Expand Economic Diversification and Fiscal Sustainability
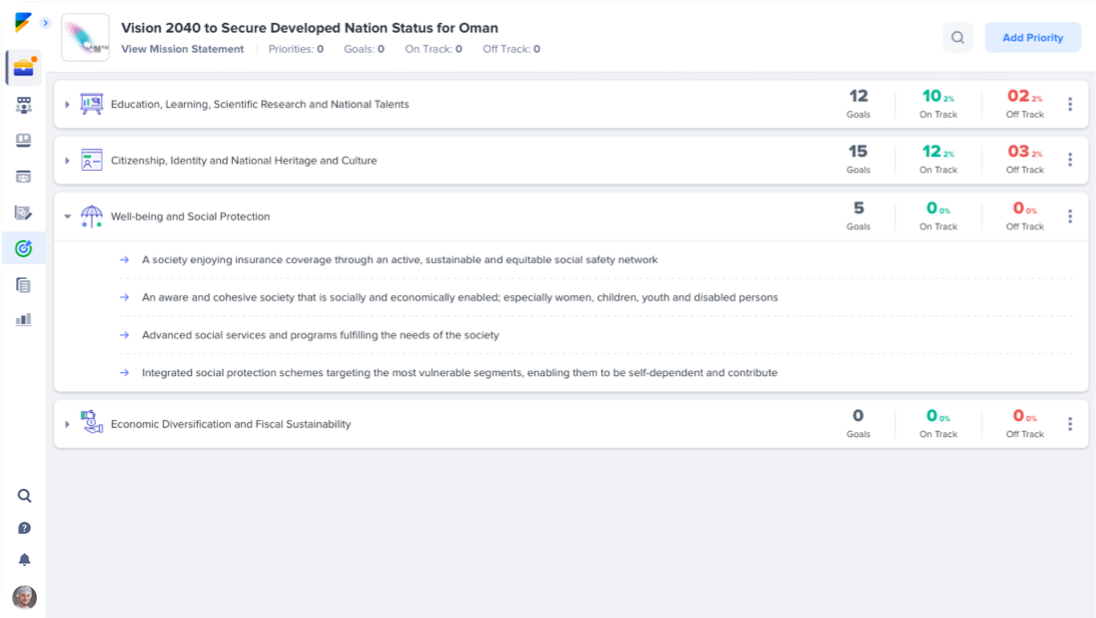The image size is (1096, 618). point(67,424)
